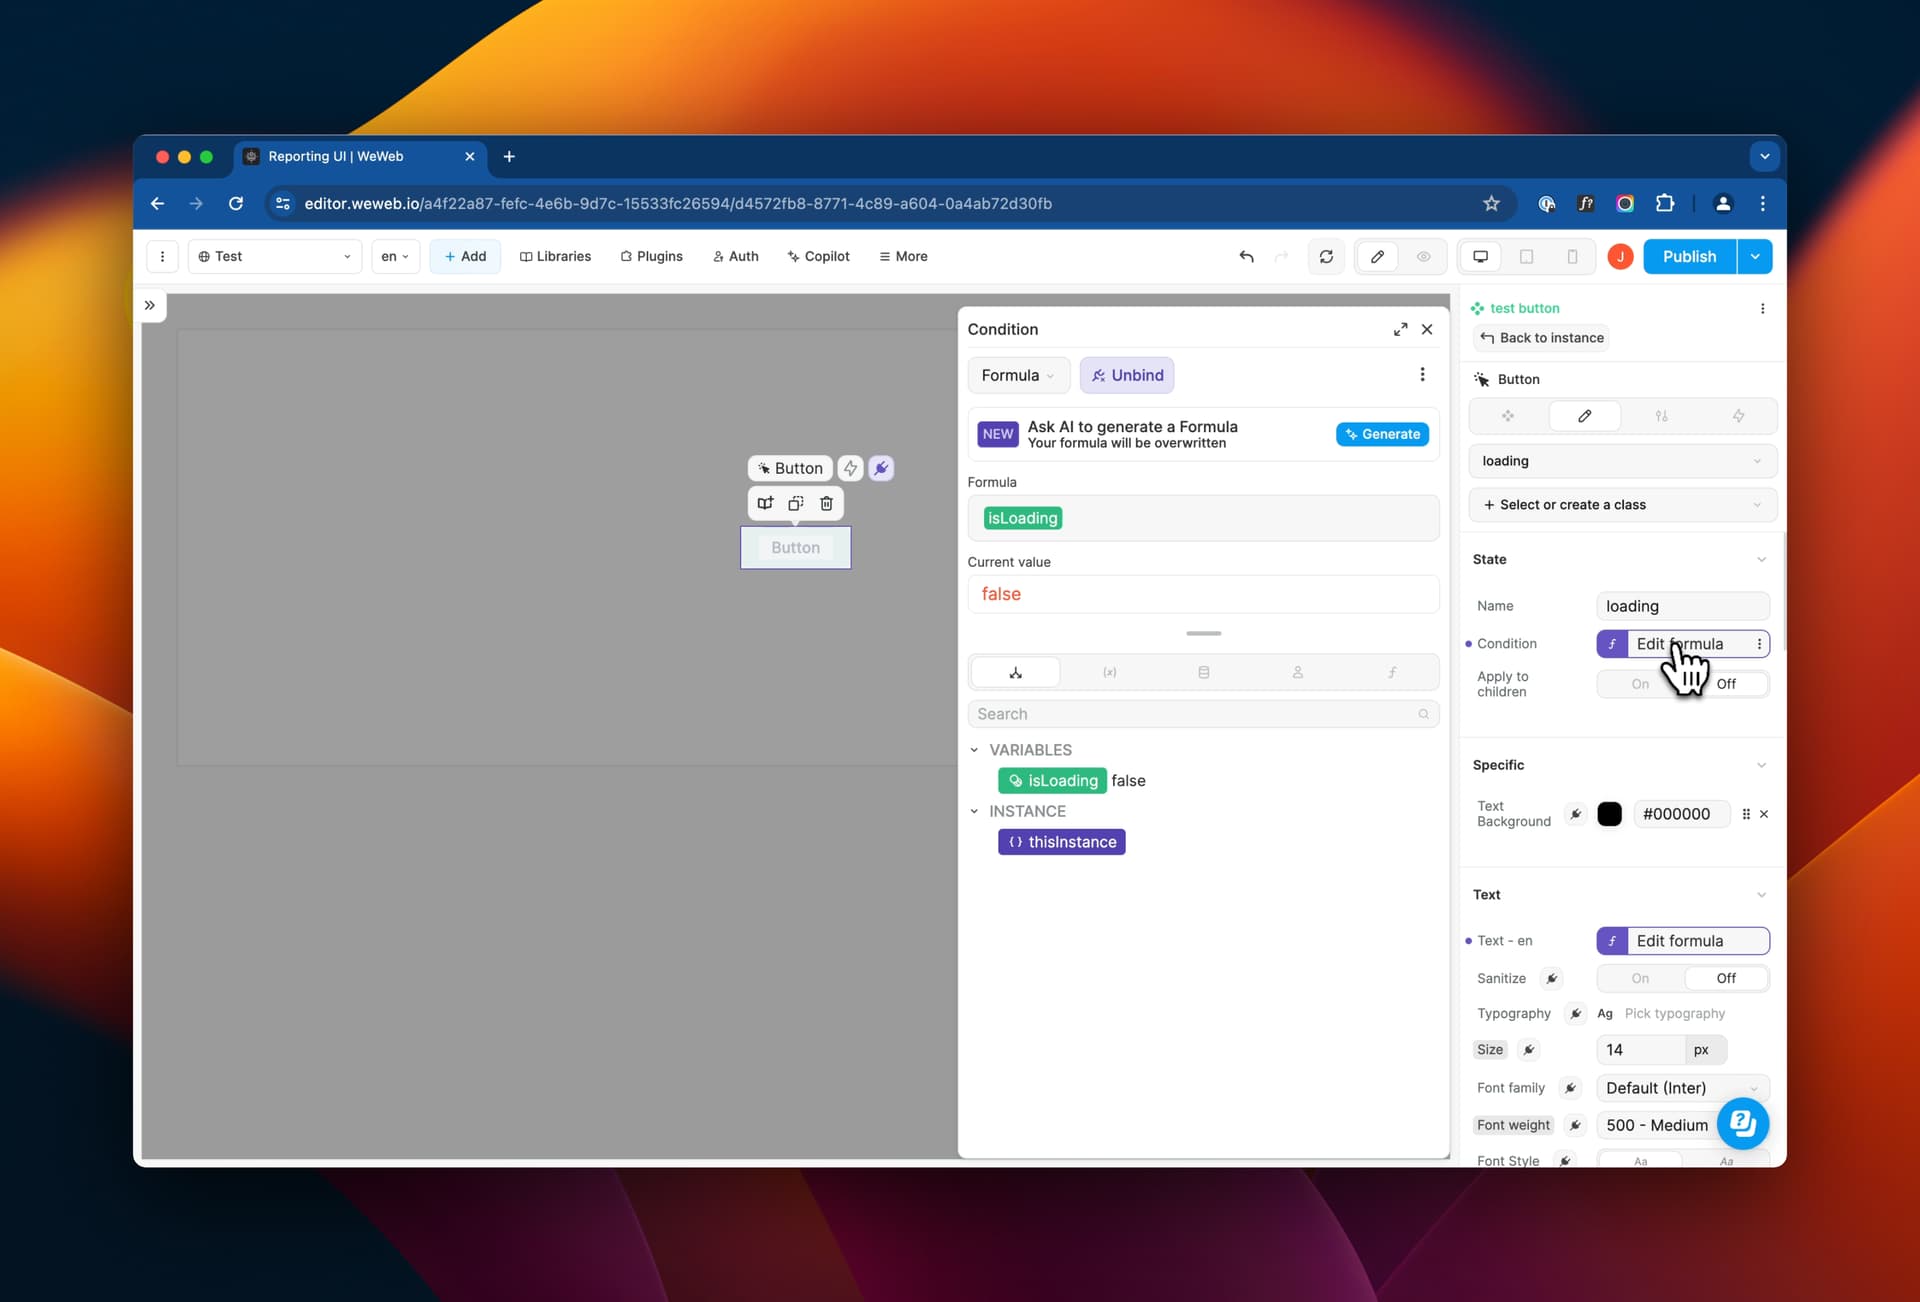Collapse the VARIABLES section
The width and height of the screenshot is (1920, 1302).
[975, 750]
